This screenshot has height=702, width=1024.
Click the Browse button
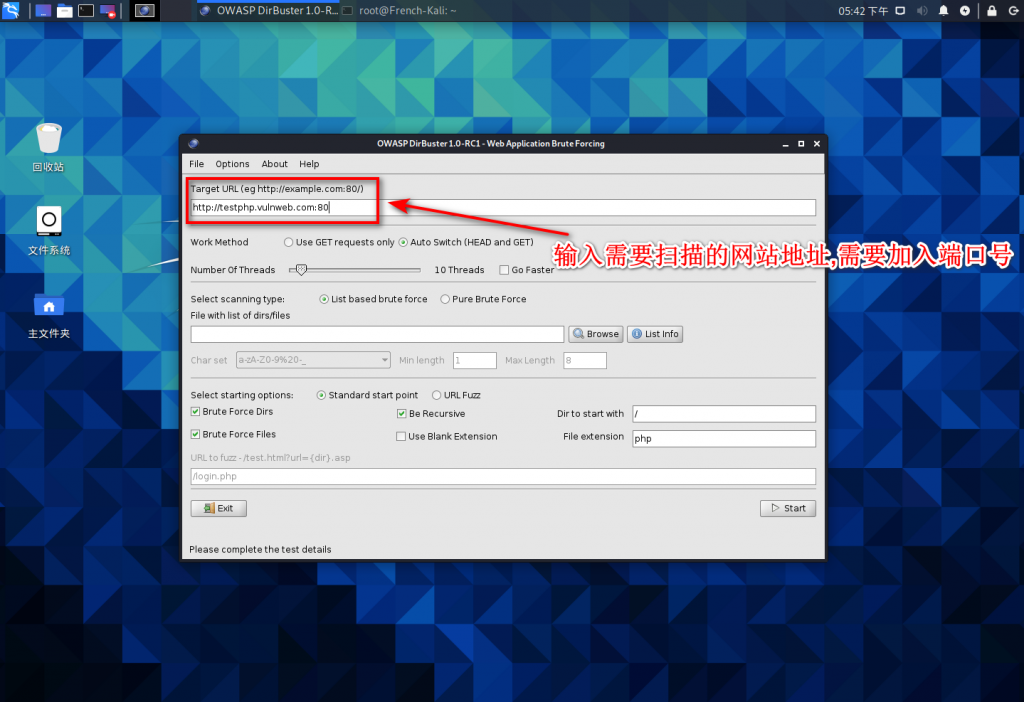(596, 334)
